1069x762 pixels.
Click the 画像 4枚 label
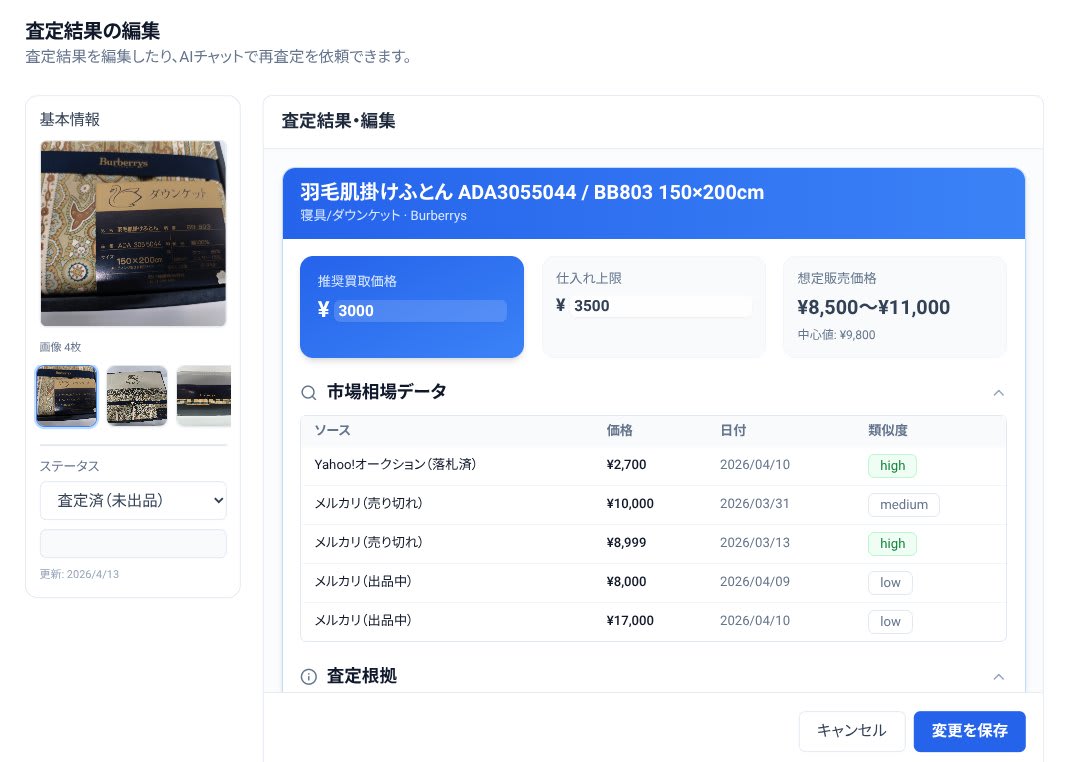click(x=60, y=347)
